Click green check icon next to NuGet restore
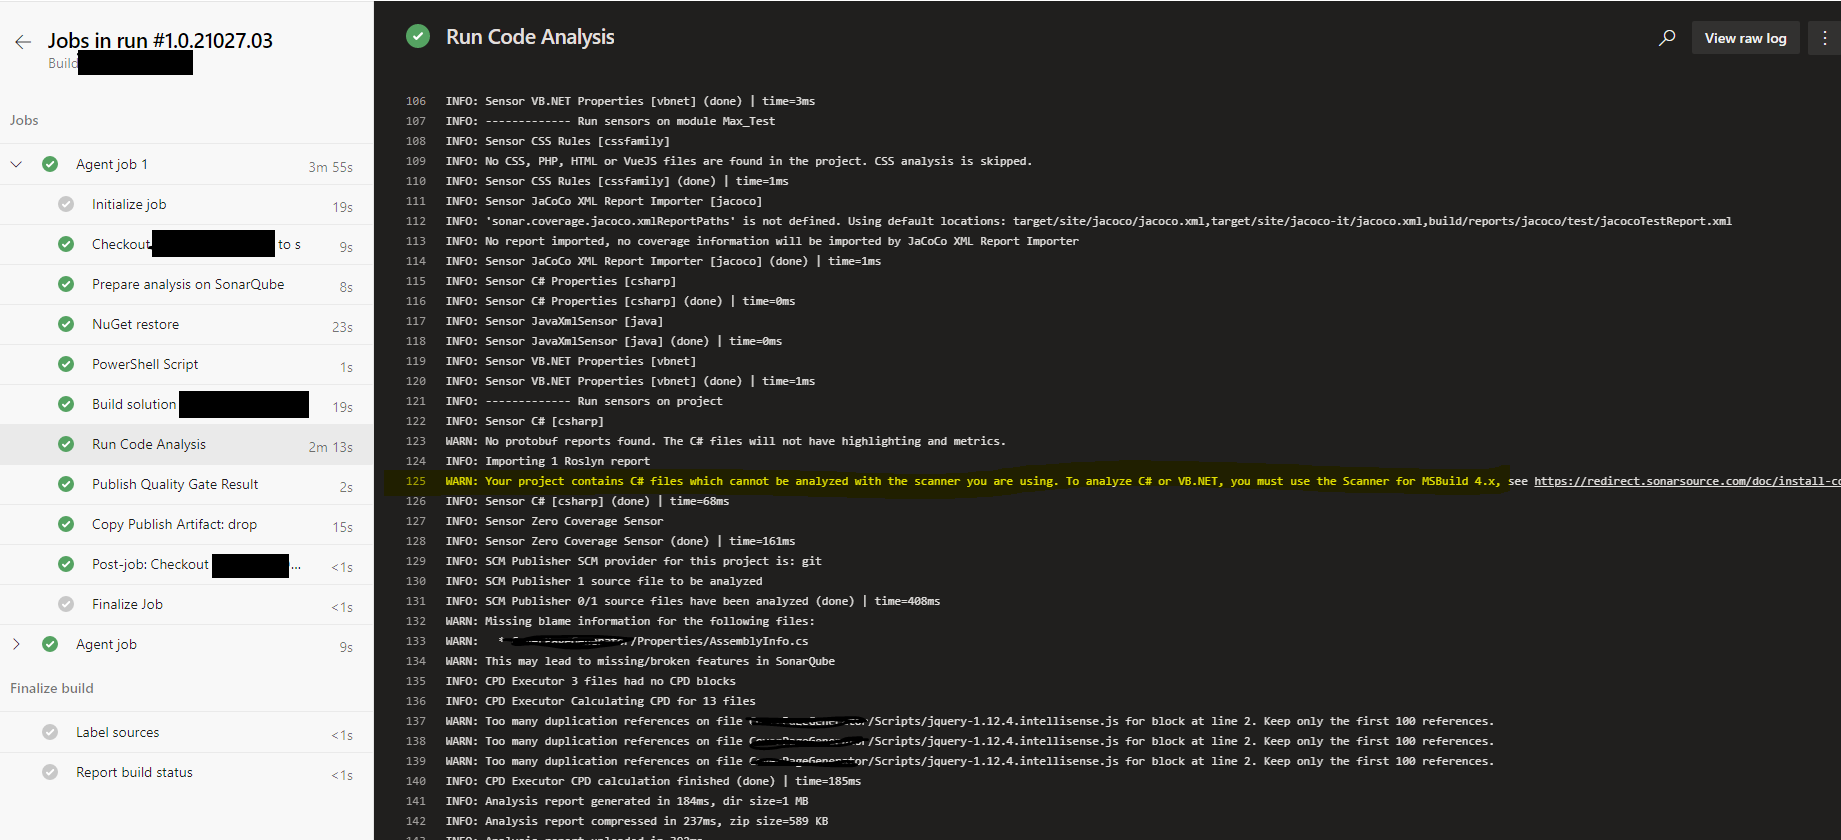Image resolution: width=1841 pixels, height=840 pixels. coord(66,324)
